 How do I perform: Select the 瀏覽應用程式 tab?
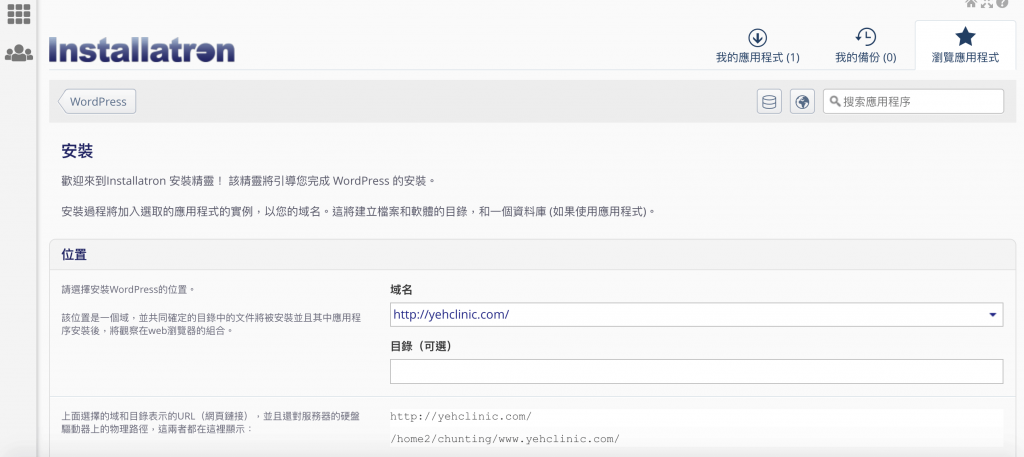coord(965,46)
